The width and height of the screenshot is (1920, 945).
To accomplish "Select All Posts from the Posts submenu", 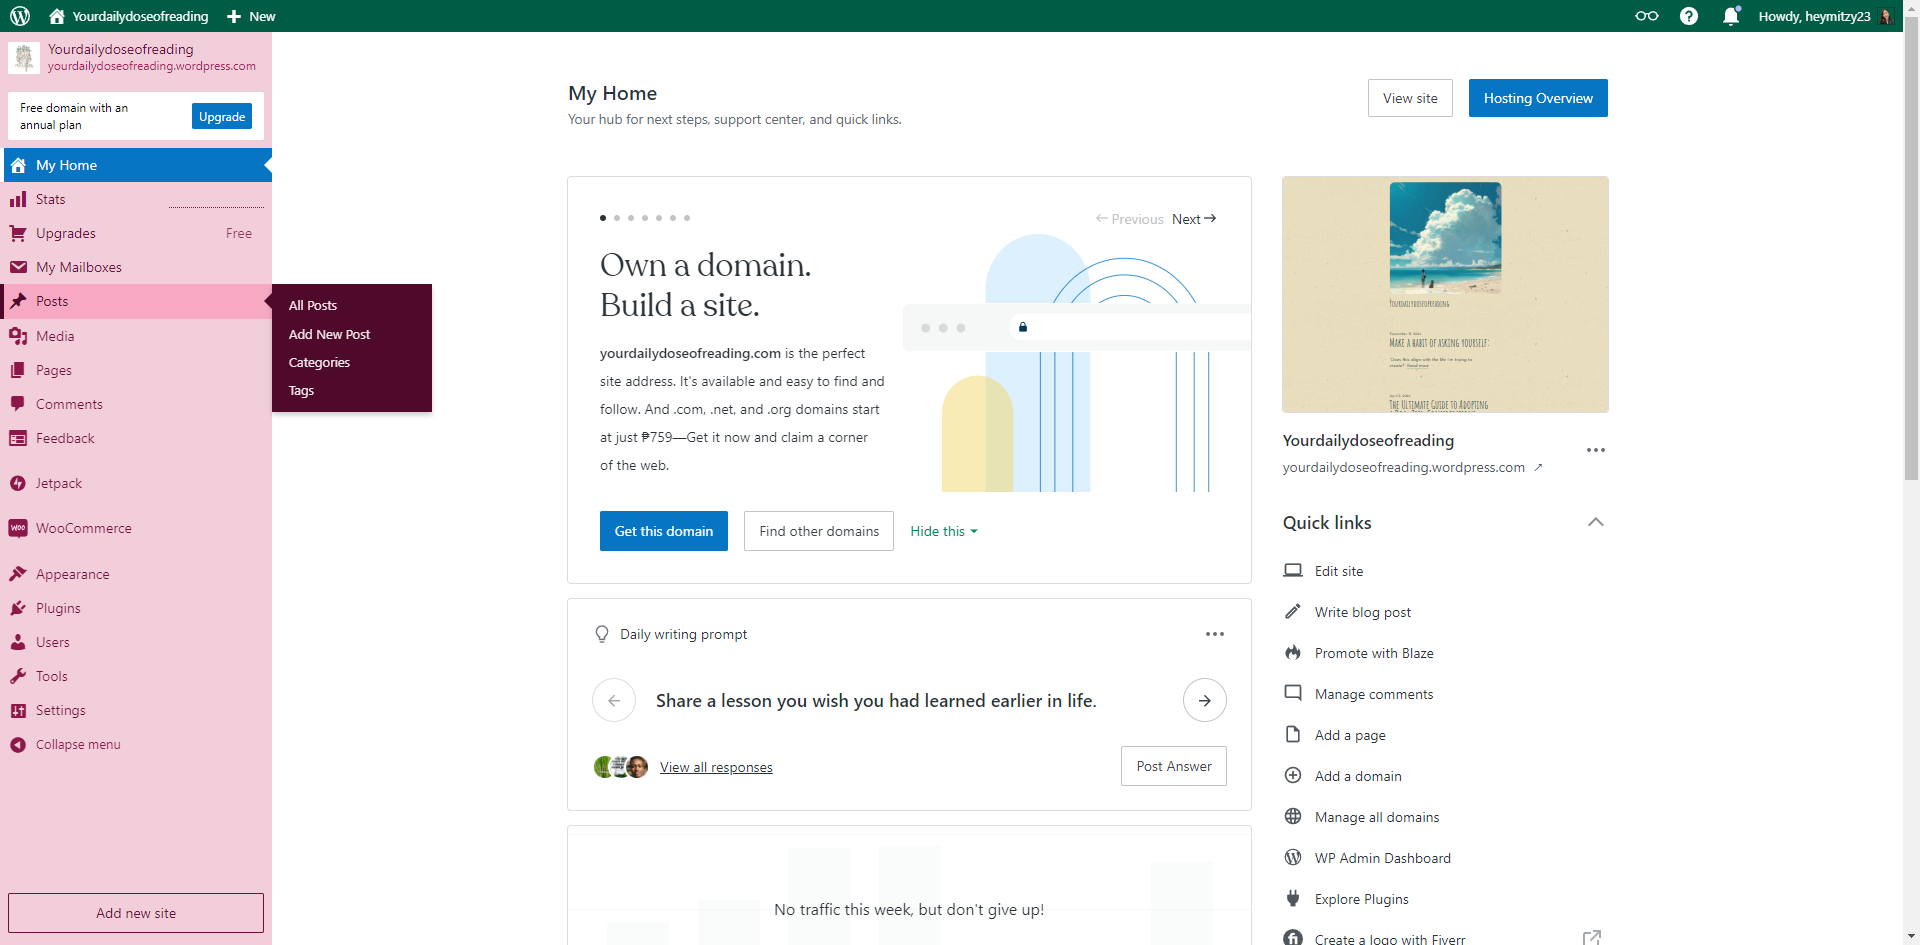I will [x=313, y=305].
